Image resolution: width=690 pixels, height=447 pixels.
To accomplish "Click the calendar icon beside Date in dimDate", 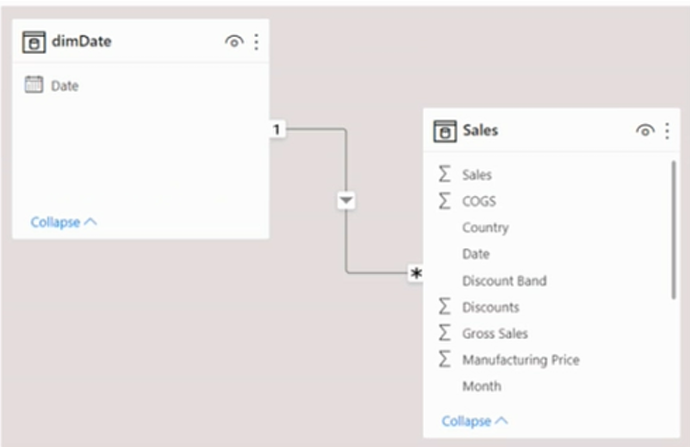I will [x=34, y=86].
